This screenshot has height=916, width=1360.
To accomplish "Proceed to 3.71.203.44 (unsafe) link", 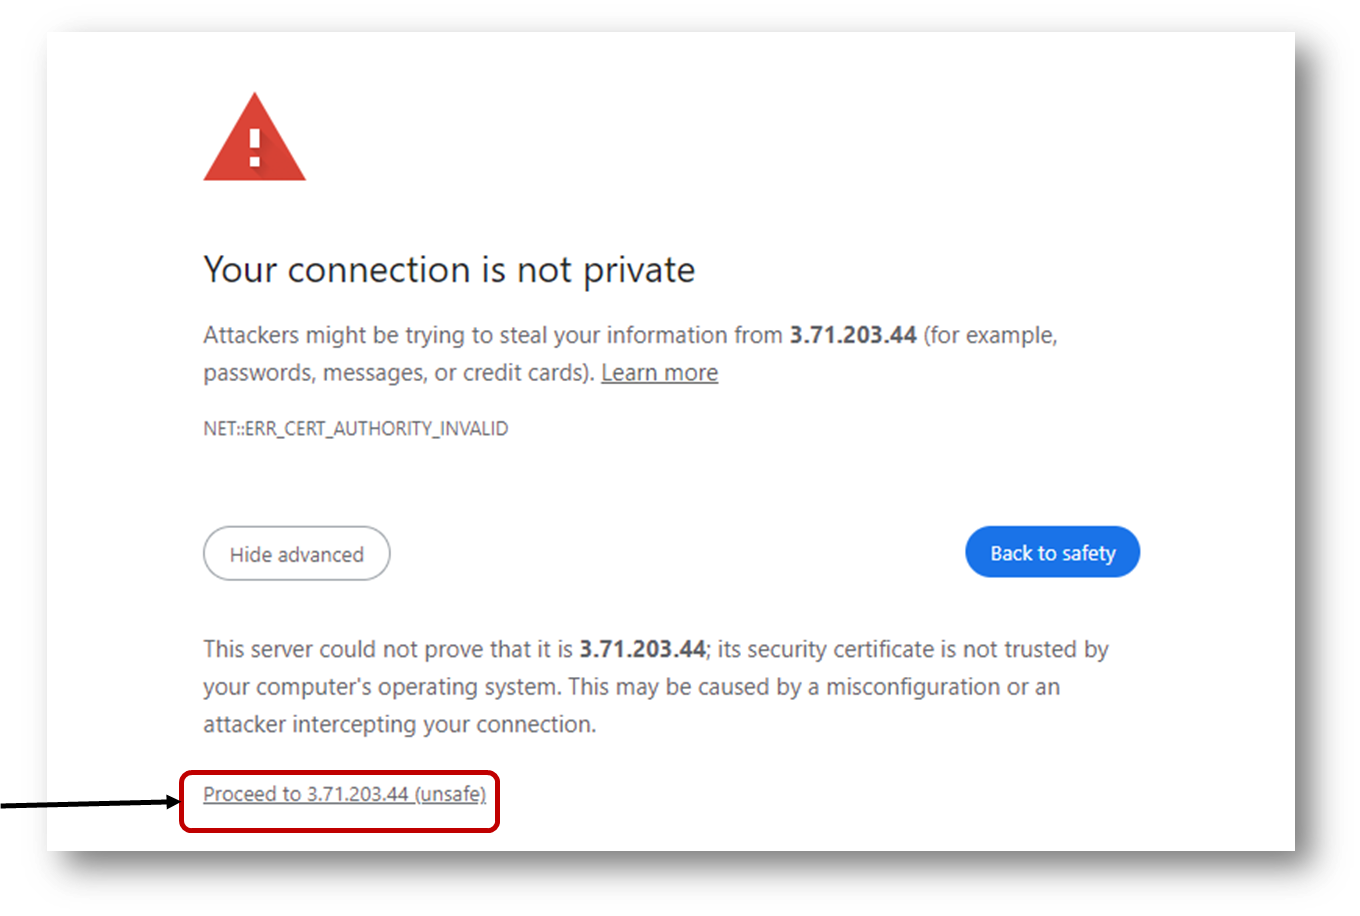I will 344,794.
